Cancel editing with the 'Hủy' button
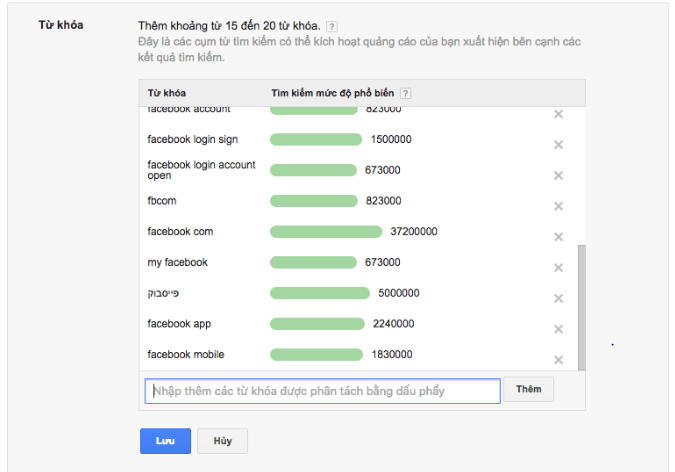Image resolution: width=675 pixels, height=472 pixels. point(223,441)
